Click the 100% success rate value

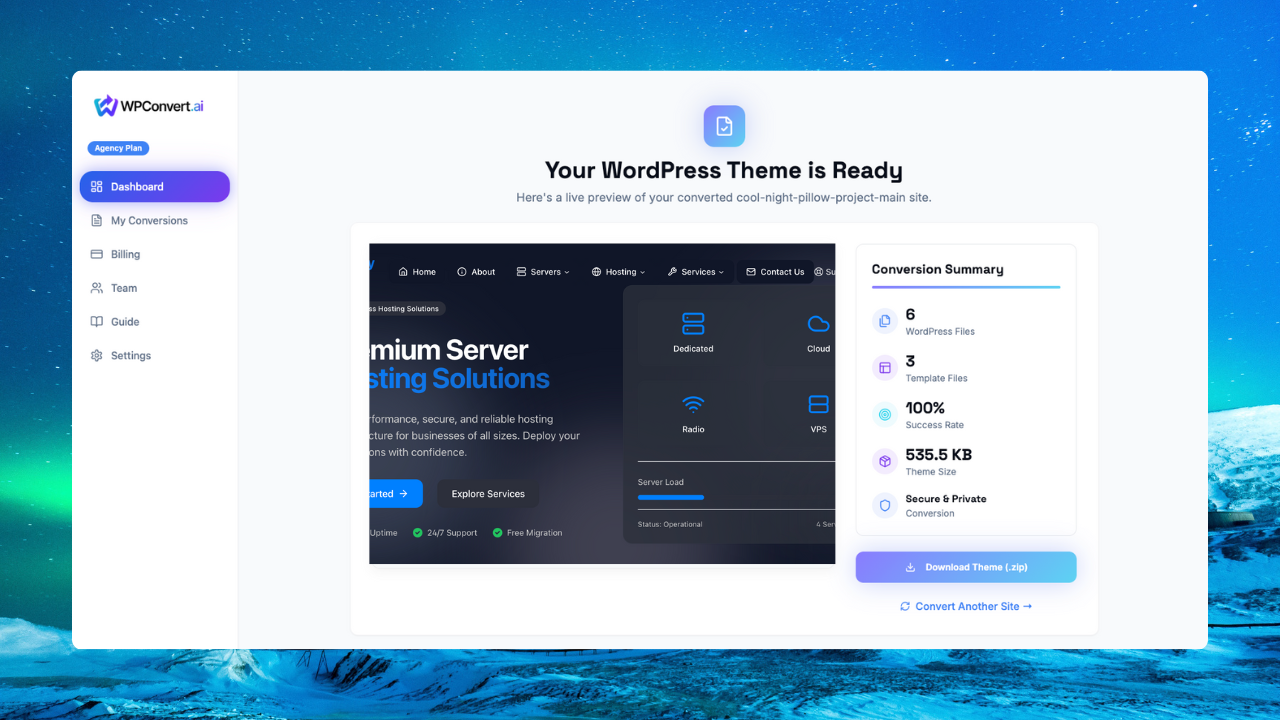[x=925, y=408]
